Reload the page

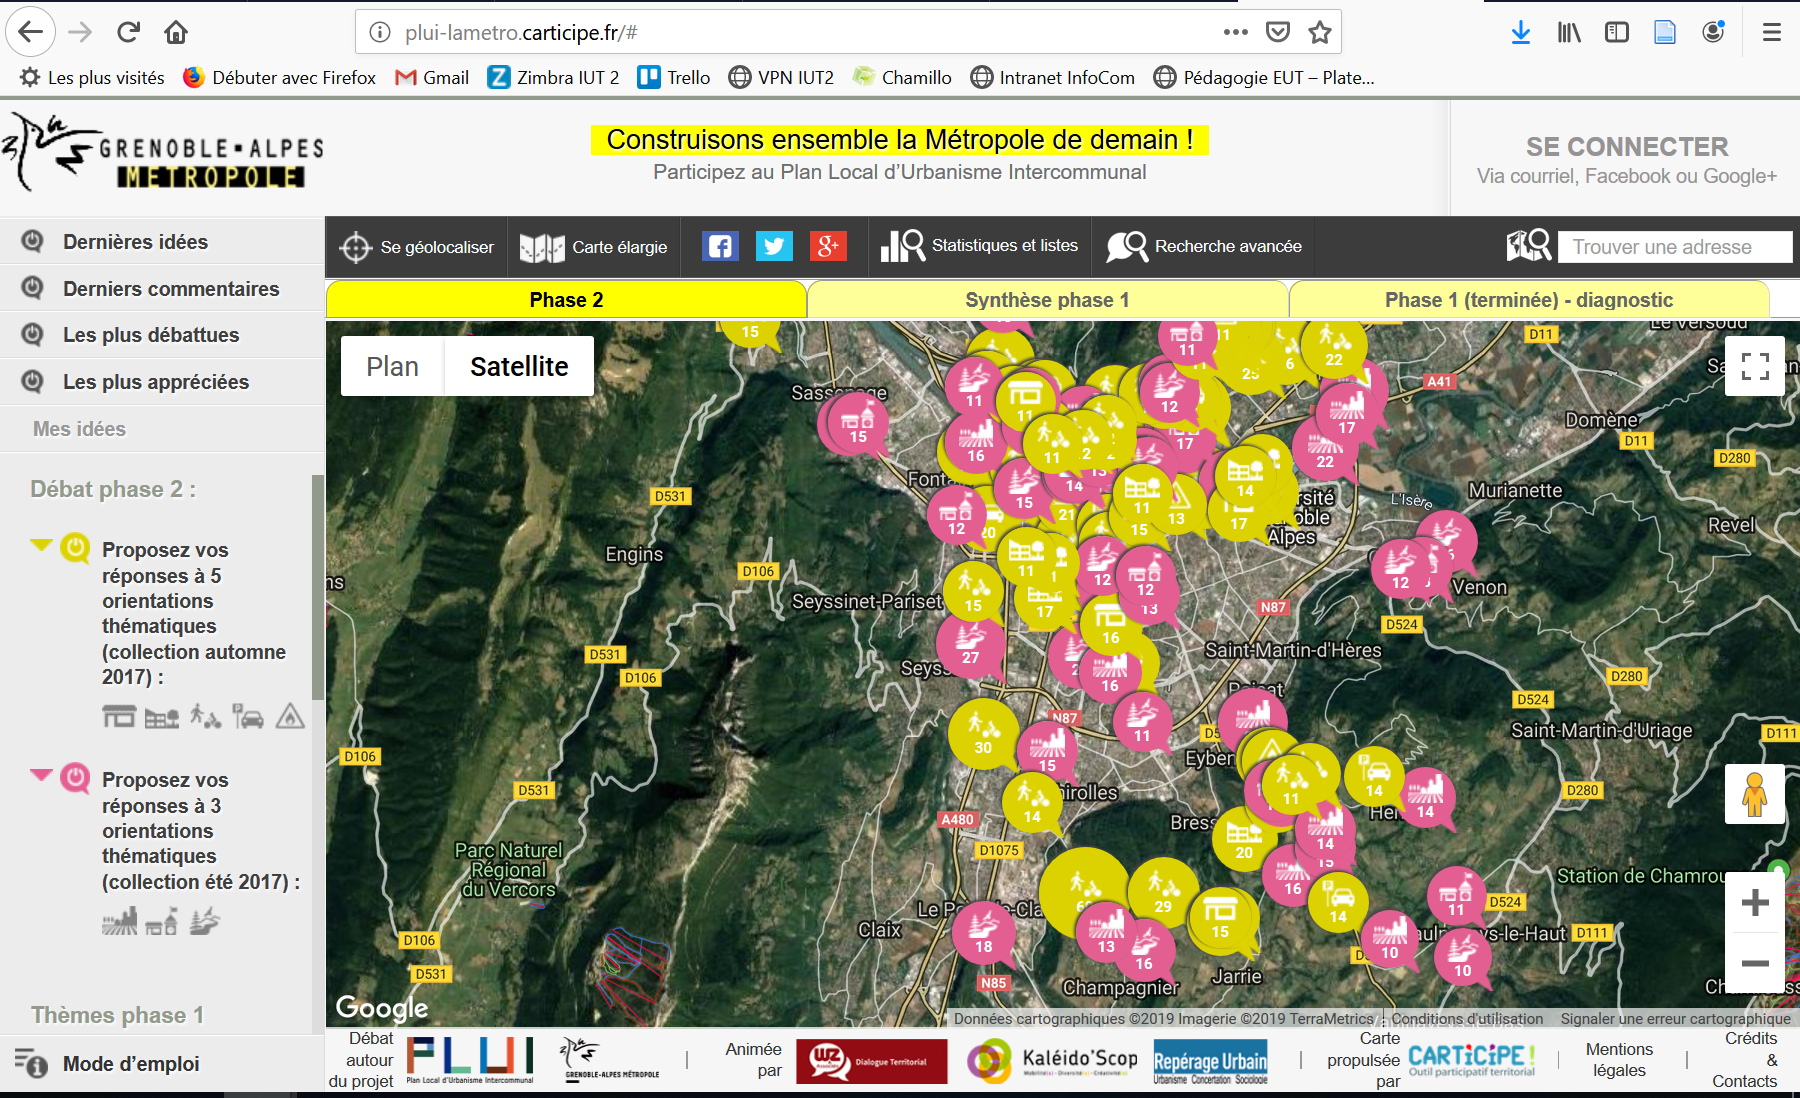point(128,32)
